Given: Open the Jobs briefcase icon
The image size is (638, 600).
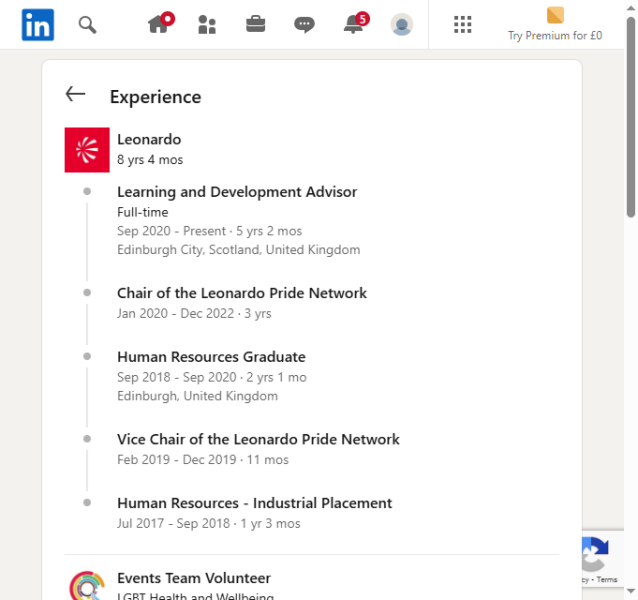Looking at the screenshot, I should [256, 25].
